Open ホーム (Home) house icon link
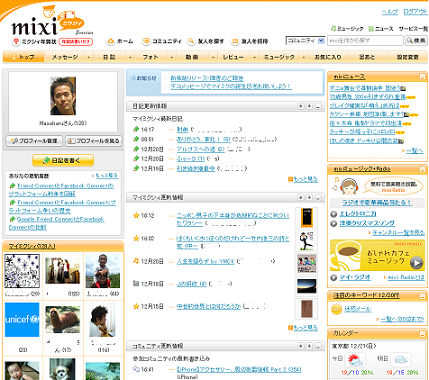The height and width of the screenshot is (380, 429). (x=120, y=41)
